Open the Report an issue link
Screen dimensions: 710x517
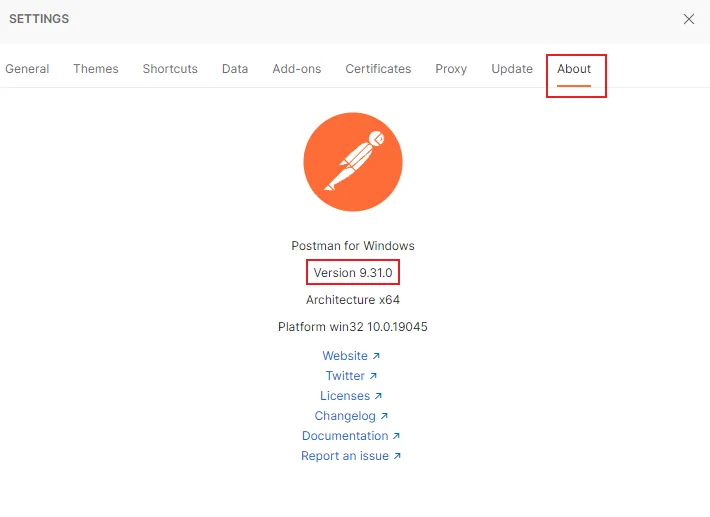click(x=351, y=455)
